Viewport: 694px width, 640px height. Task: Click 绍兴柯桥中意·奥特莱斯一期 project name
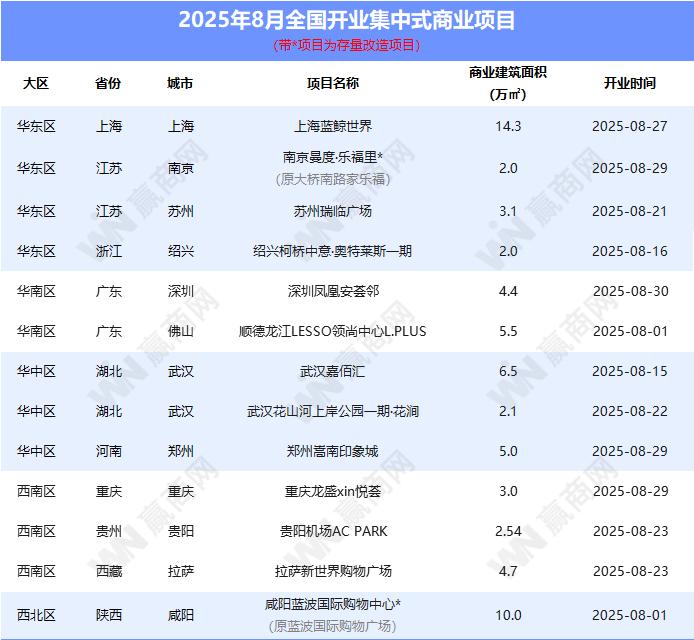332,251
